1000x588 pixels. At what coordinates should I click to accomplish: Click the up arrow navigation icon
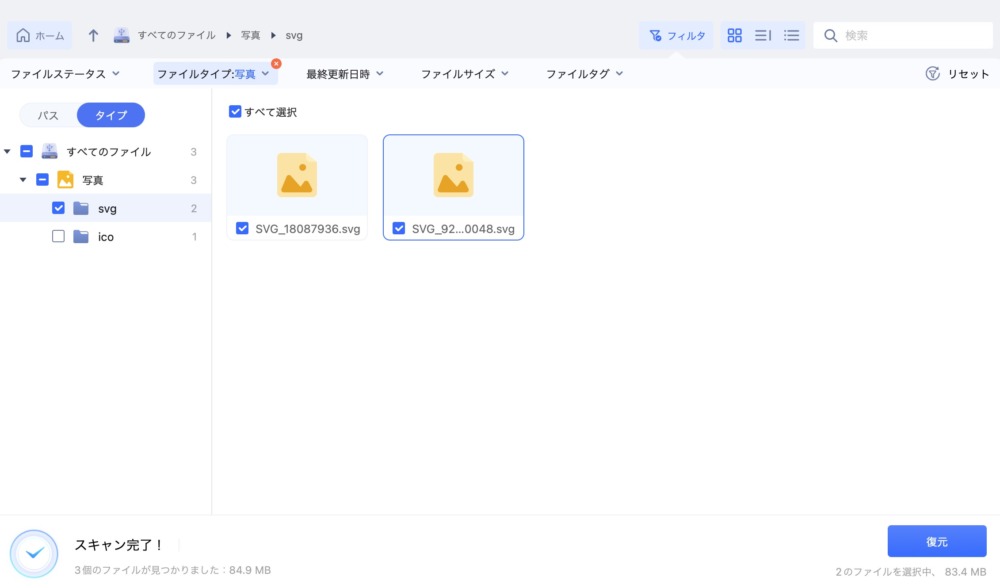[x=93, y=35]
